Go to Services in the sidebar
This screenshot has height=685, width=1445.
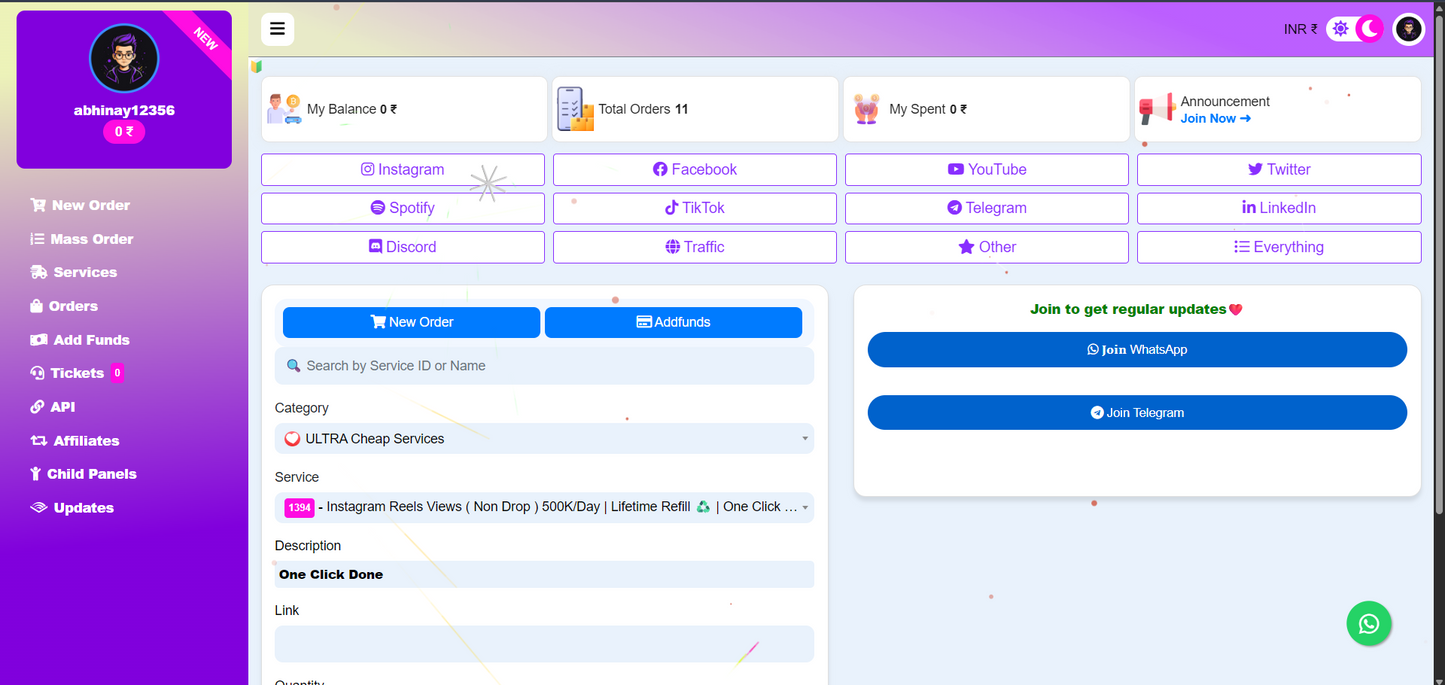click(73, 272)
